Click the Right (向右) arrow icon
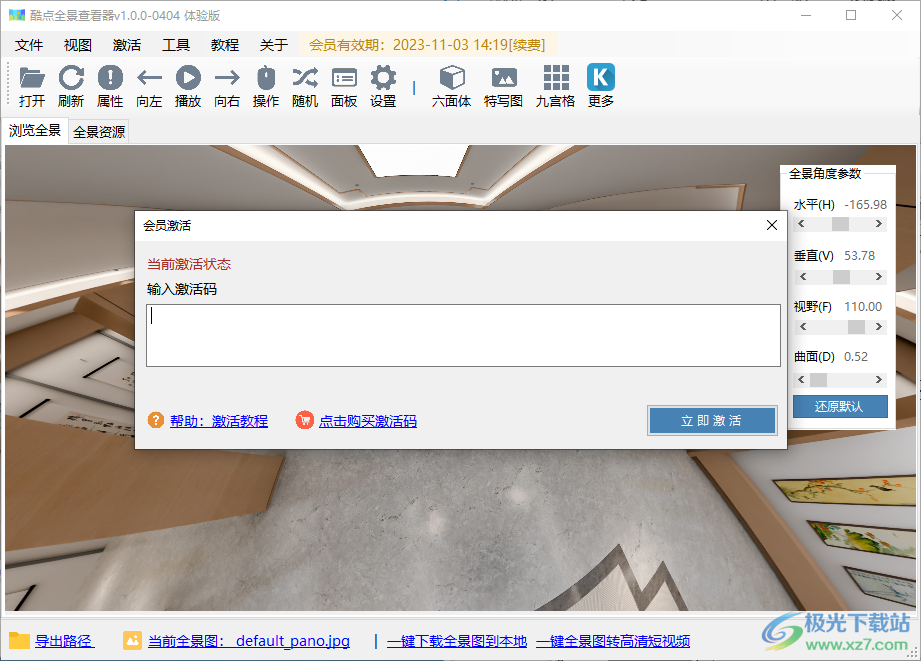Screen dimensions: 921x661 (227, 78)
